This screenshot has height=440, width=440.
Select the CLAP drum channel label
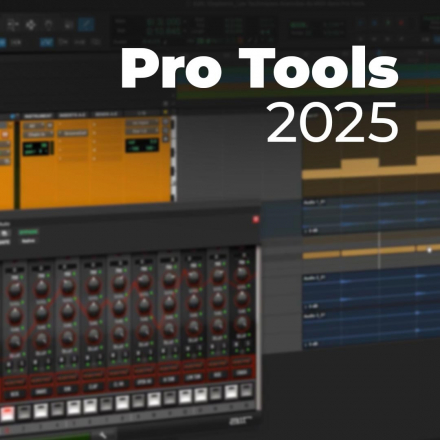[x=93, y=388]
